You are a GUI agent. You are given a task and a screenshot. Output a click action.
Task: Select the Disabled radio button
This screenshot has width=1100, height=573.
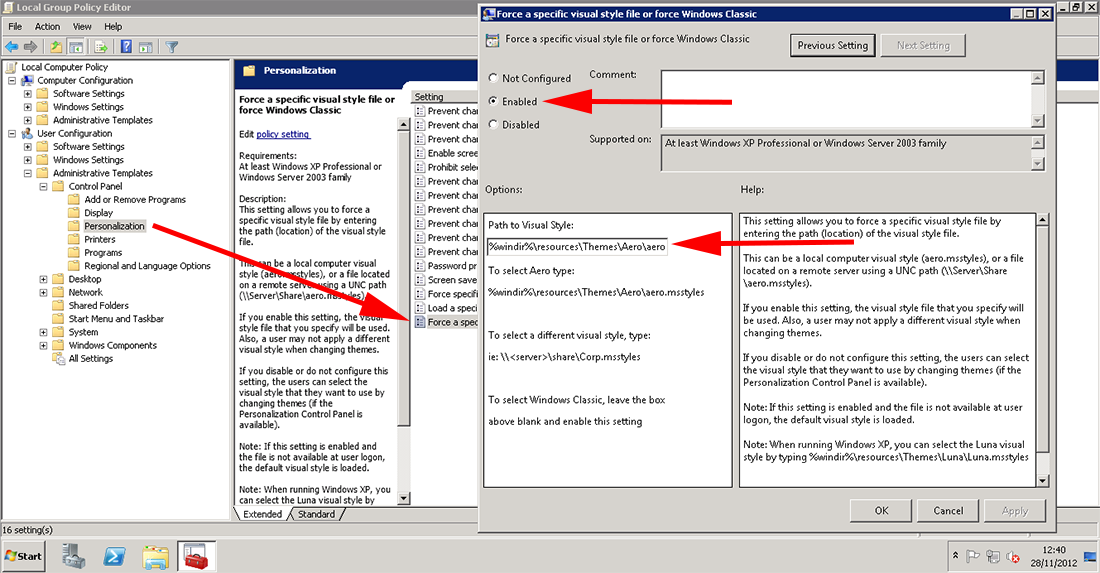click(x=493, y=124)
